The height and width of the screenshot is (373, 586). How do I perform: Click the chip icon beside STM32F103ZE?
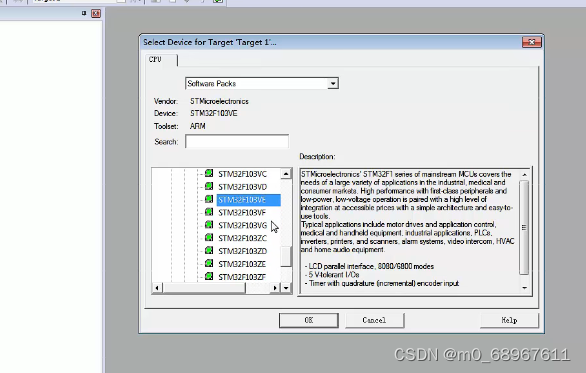tap(209, 263)
